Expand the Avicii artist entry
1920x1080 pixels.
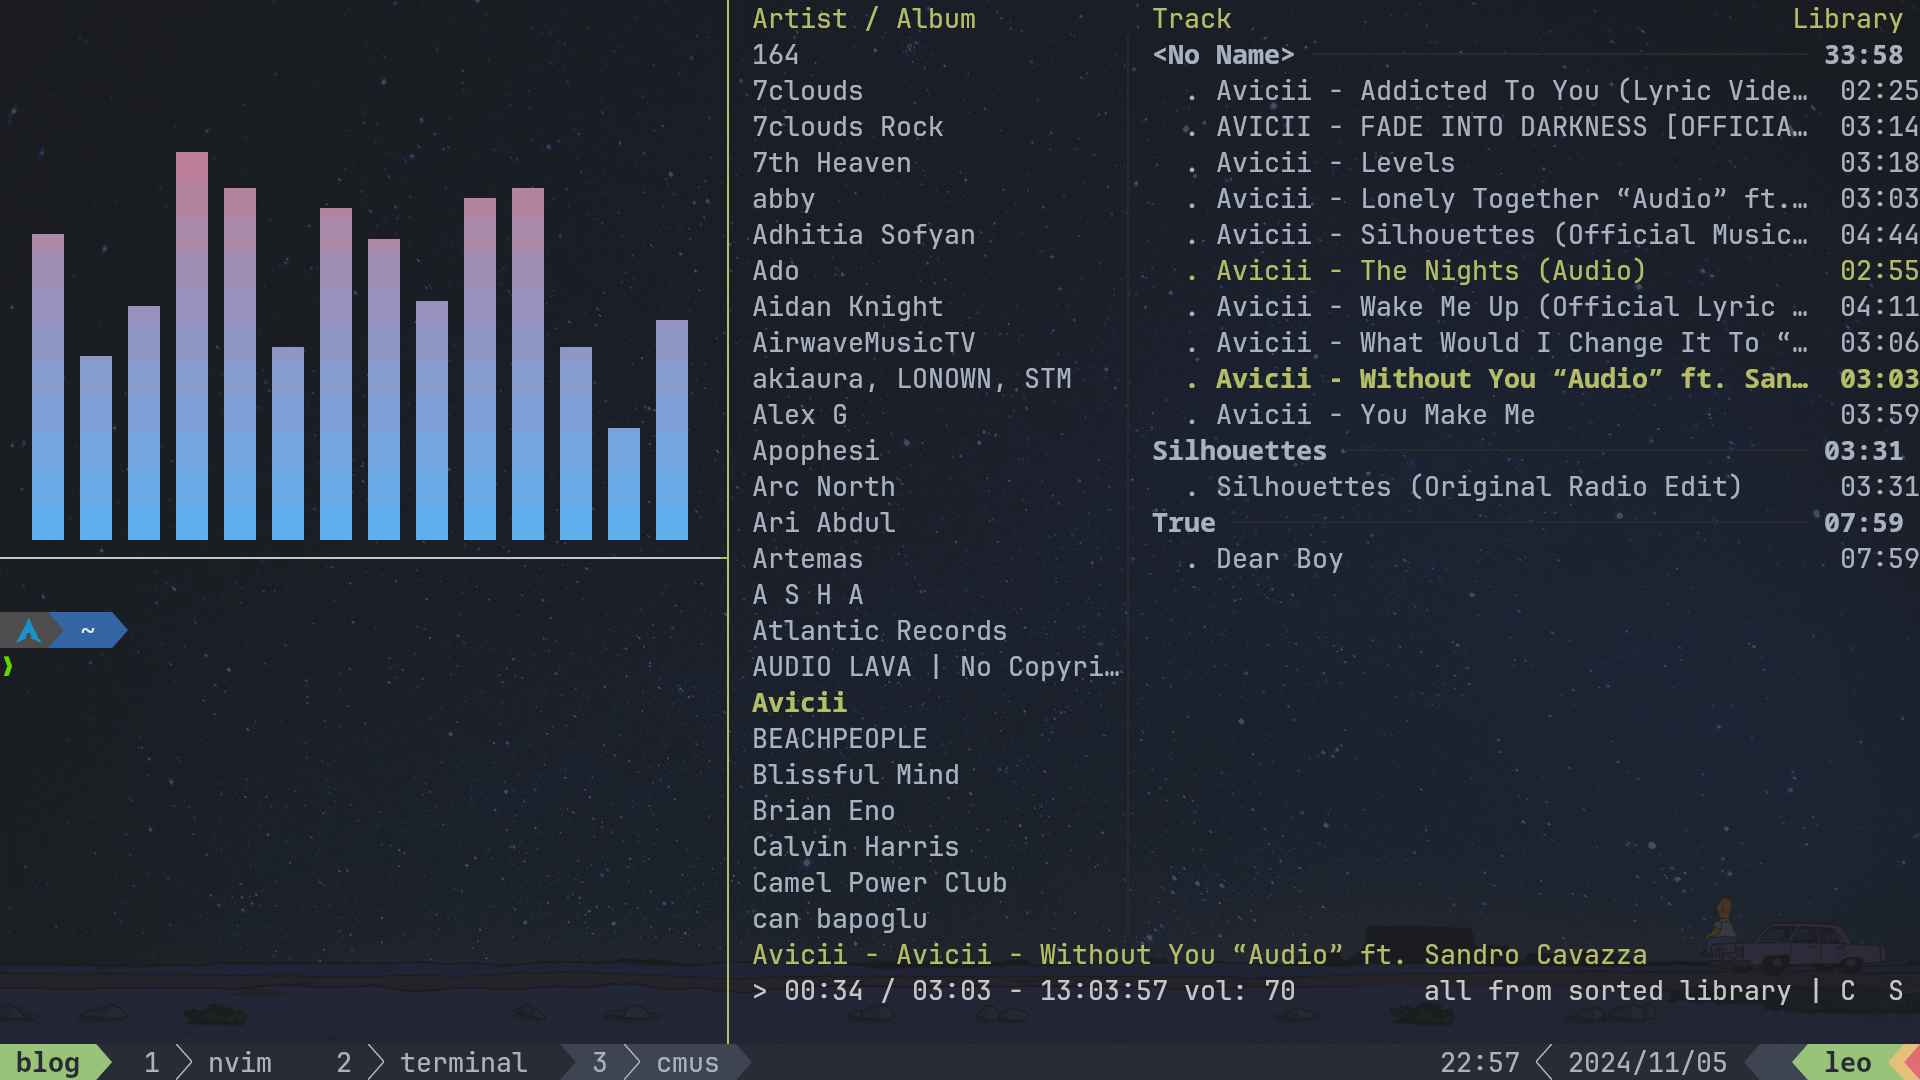pos(799,703)
